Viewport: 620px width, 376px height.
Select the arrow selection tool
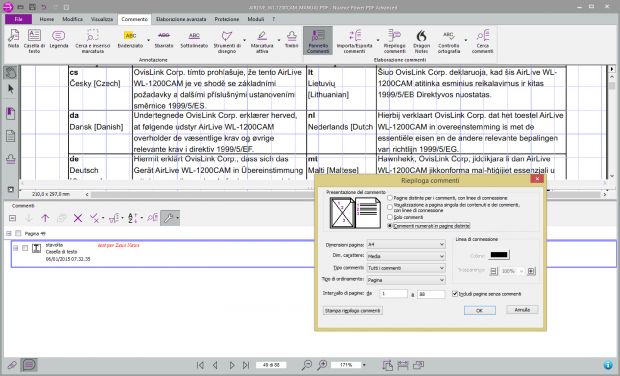(x=11, y=89)
